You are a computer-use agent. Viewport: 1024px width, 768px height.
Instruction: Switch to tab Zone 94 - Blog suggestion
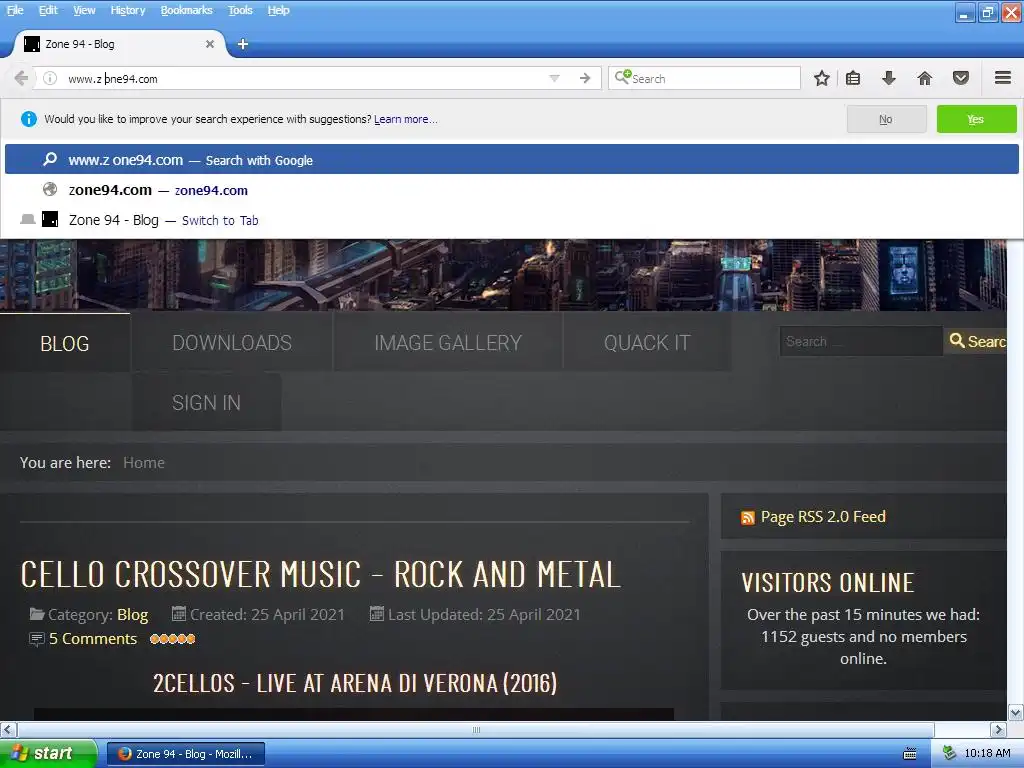(511, 220)
